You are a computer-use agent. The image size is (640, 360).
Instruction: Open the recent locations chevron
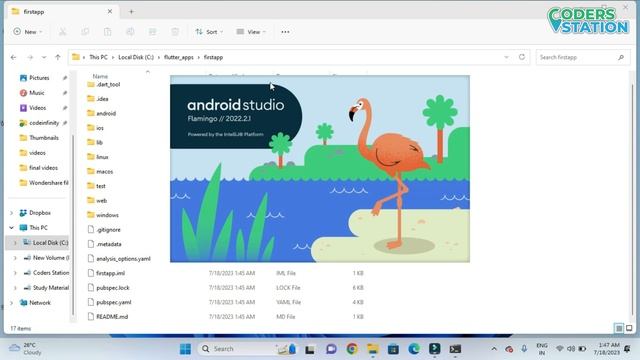(x=44, y=58)
